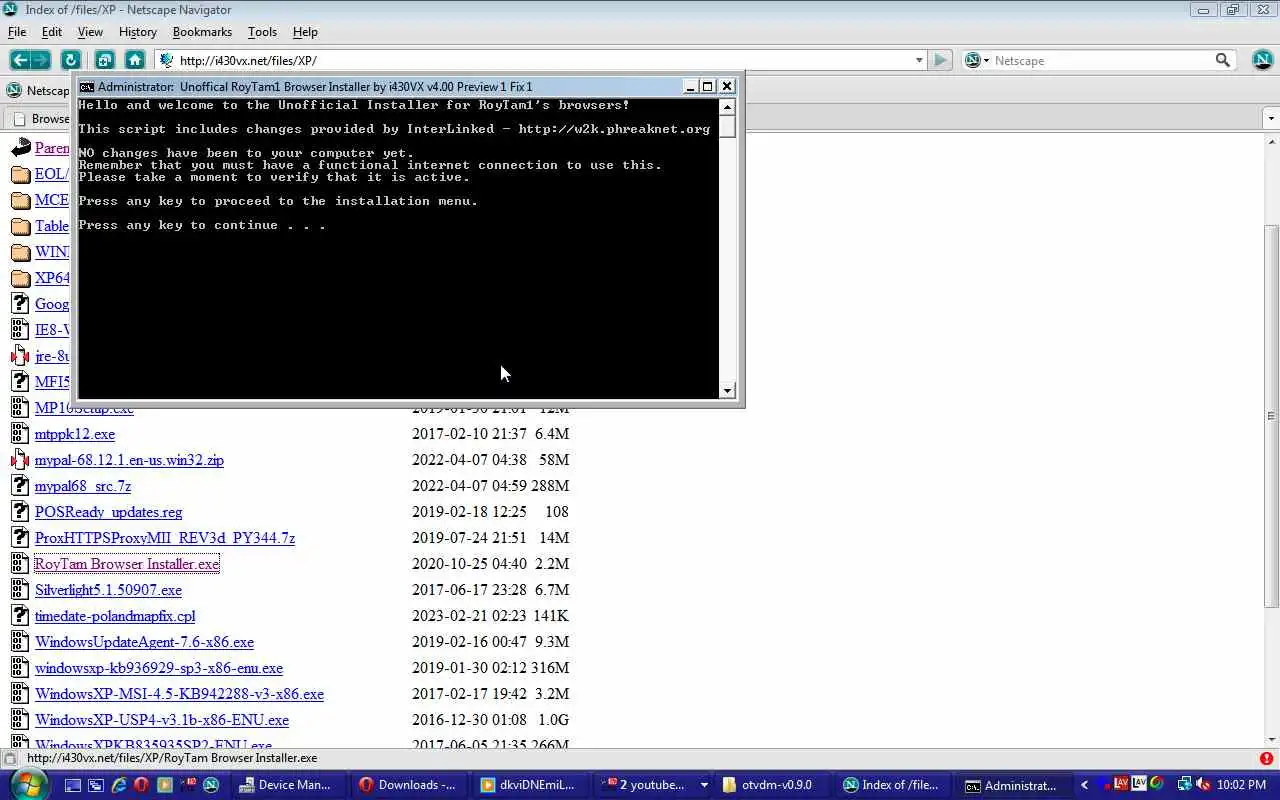Screen dimensions: 1280x800
Task: Open the History menu
Action: [138, 32]
